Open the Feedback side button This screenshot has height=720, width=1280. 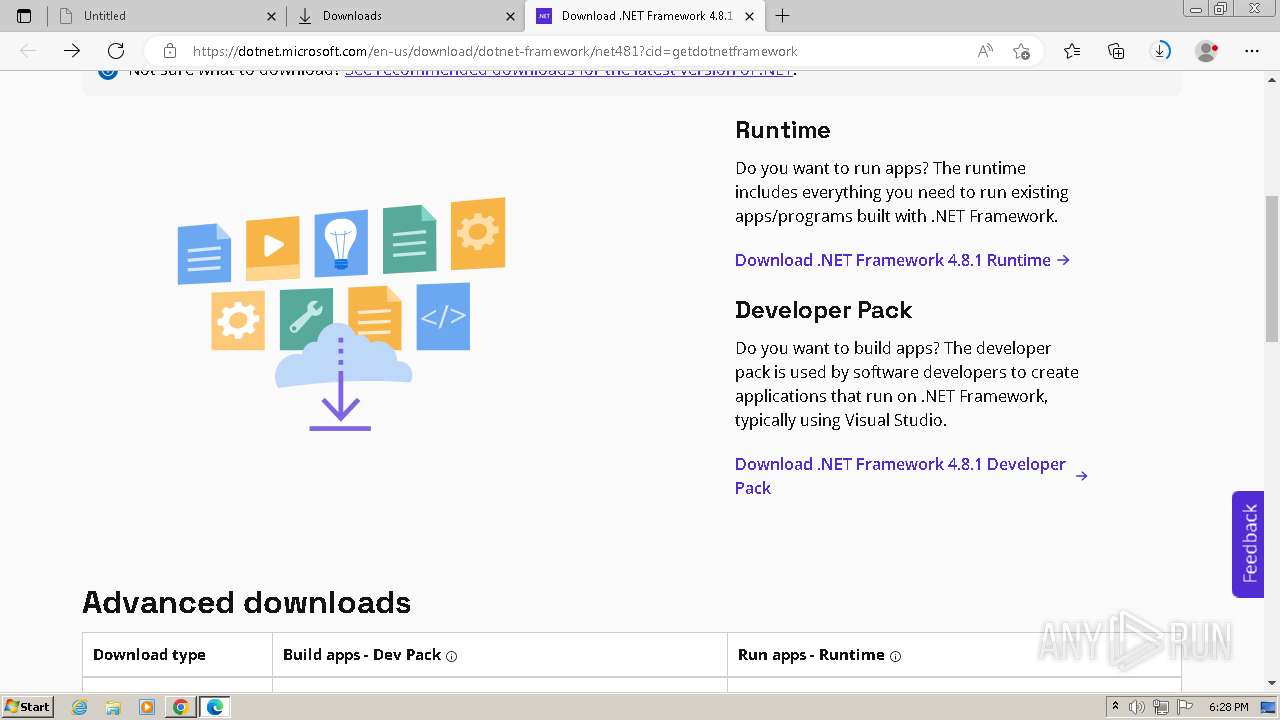pos(1248,544)
